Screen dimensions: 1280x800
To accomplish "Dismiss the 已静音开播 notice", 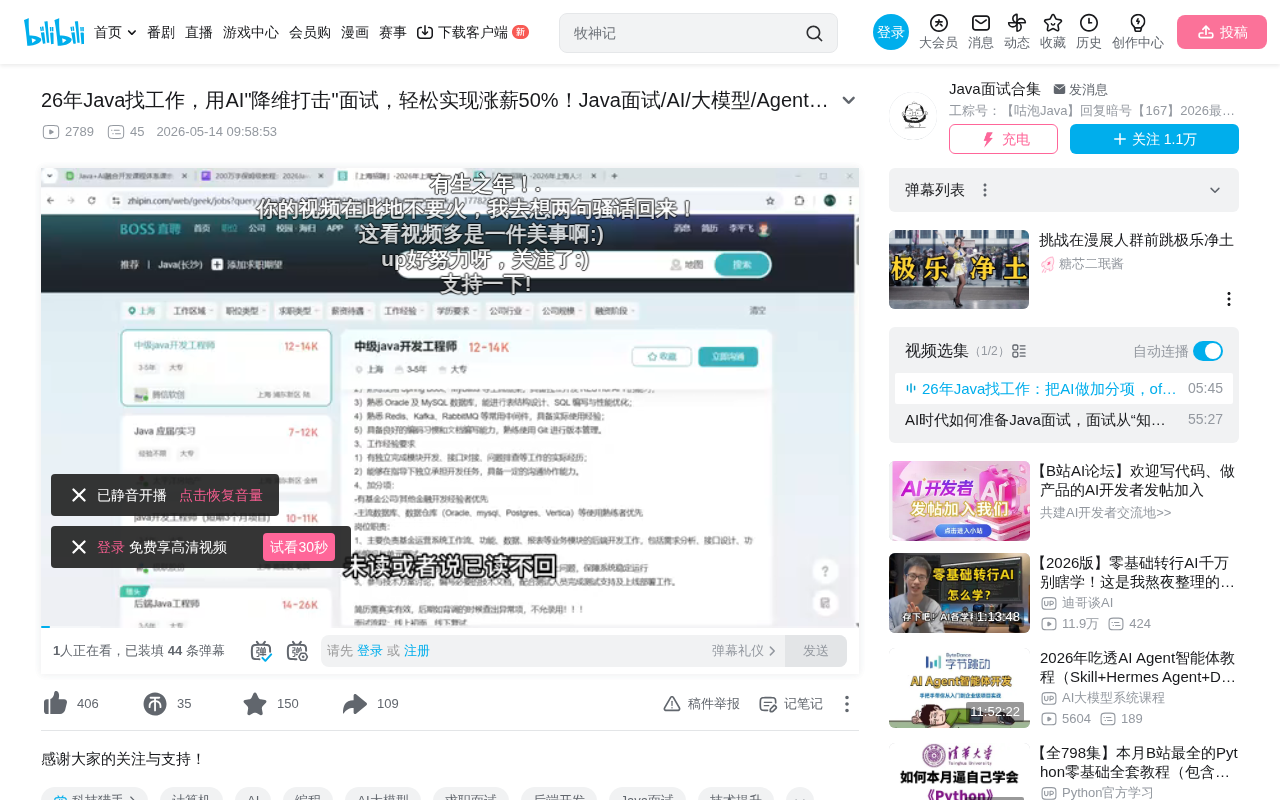I will [79, 495].
